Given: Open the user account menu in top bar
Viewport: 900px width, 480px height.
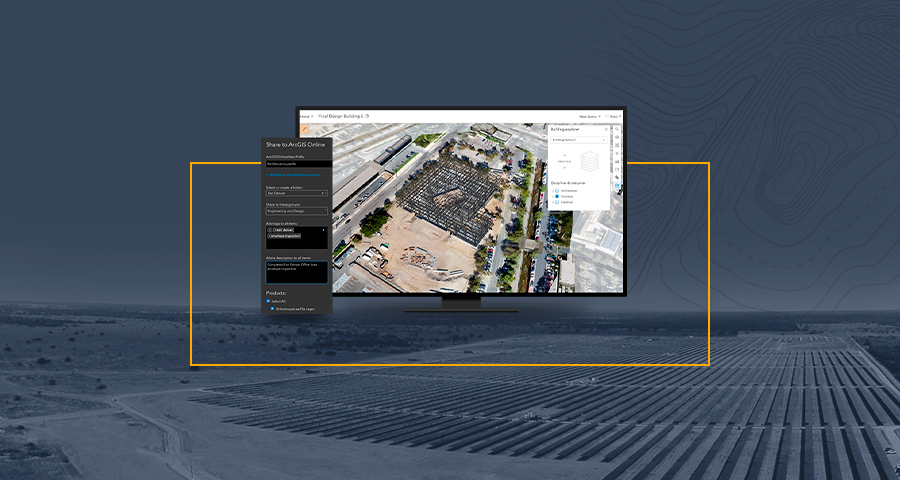Looking at the screenshot, I should click(x=589, y=117).
